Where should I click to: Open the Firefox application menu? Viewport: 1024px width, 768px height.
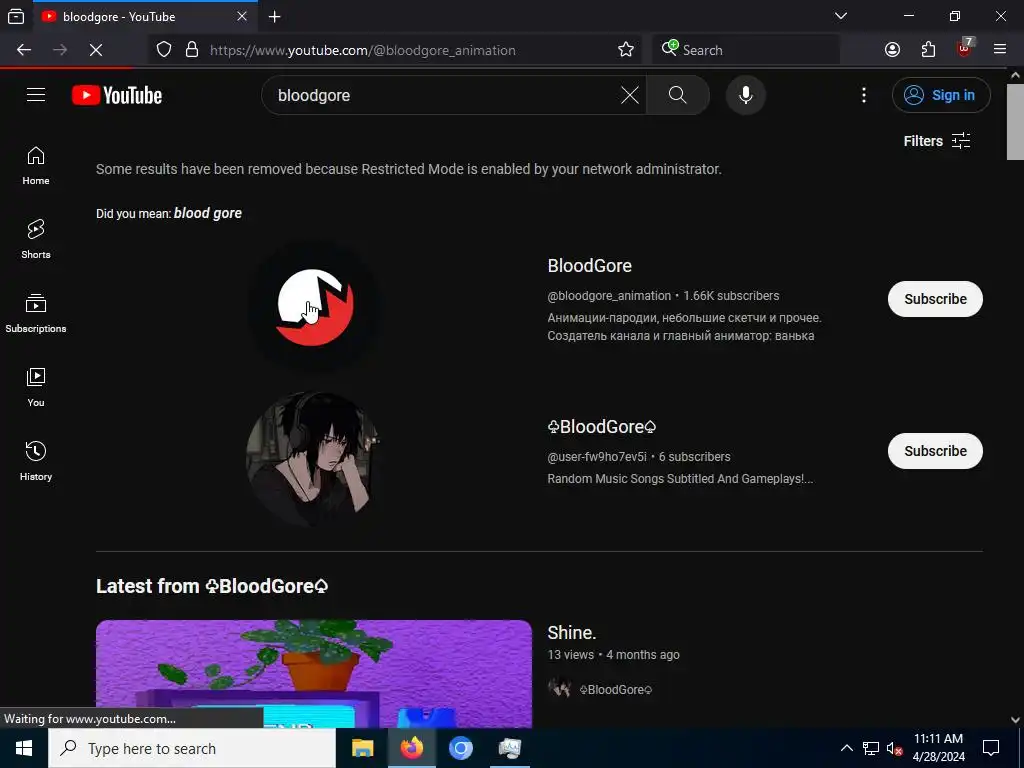coord(1000,50)
